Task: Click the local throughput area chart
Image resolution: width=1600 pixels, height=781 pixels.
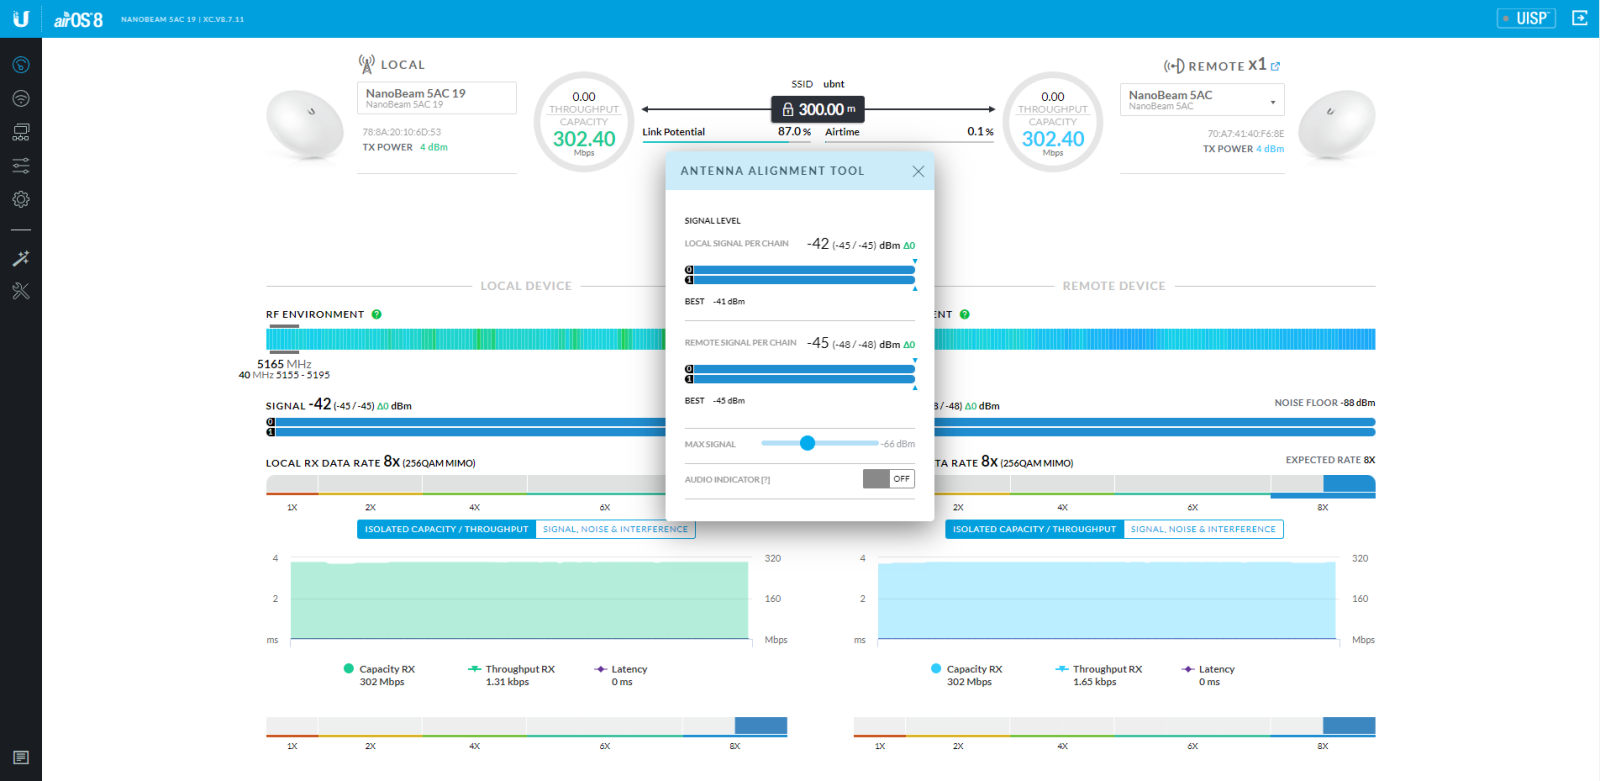Action: click(519, 600)
